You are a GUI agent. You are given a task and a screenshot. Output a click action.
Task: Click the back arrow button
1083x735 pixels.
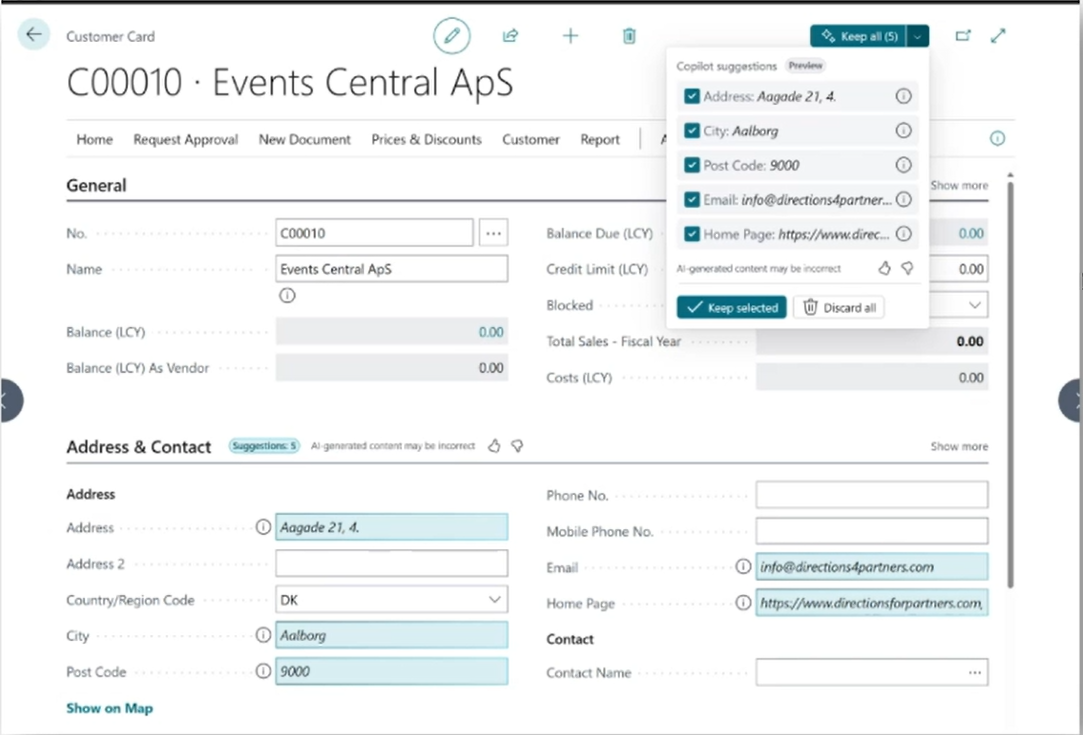(x=34, y=35)
